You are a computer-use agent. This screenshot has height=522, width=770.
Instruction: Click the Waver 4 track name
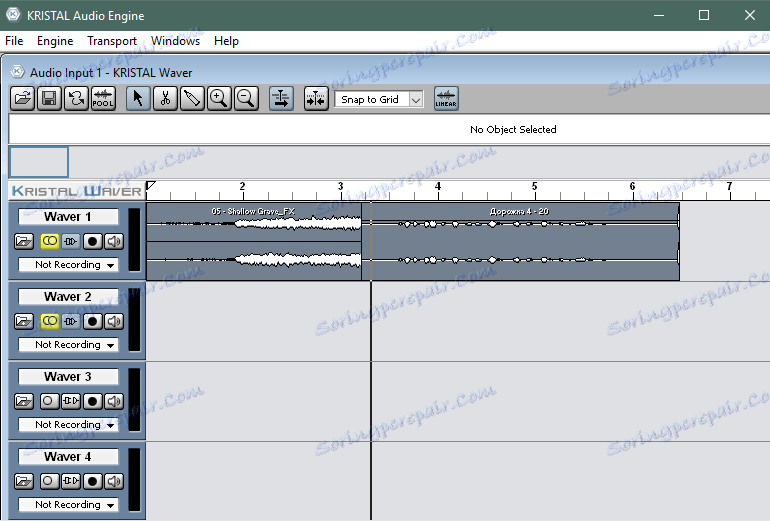click(x=68, y=457)
